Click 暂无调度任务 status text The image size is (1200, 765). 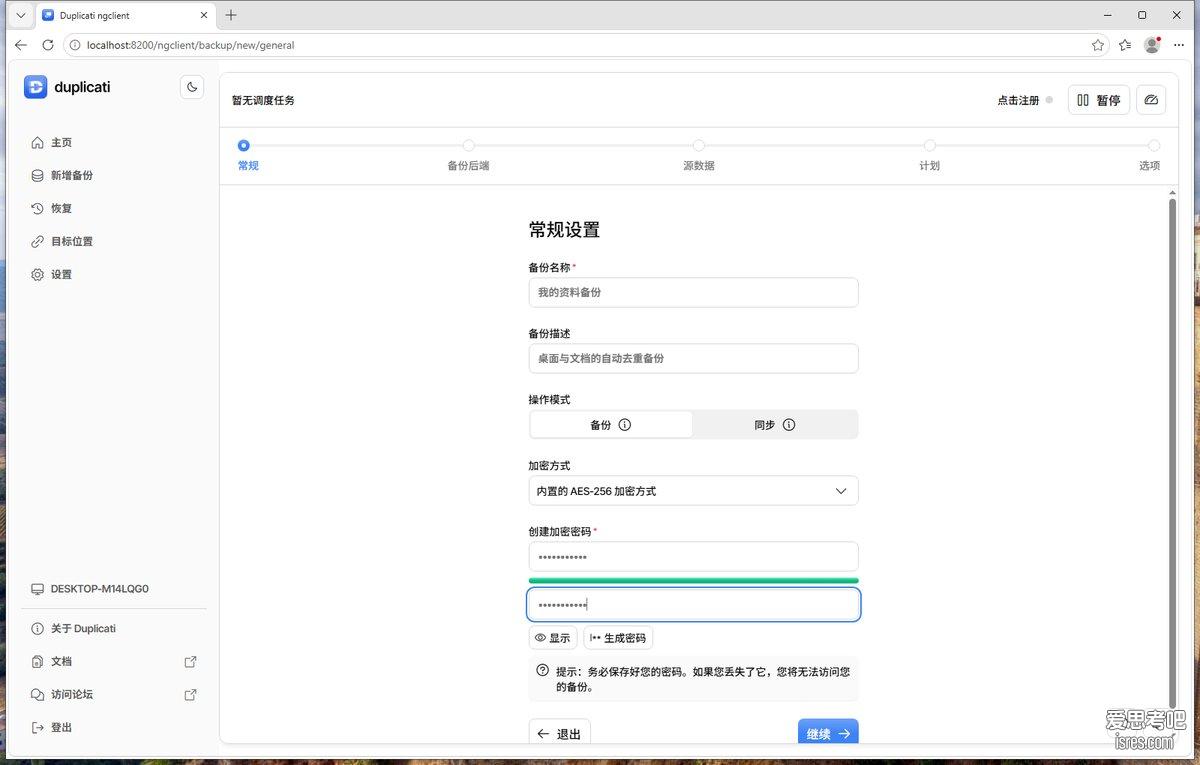click(263, 101)
